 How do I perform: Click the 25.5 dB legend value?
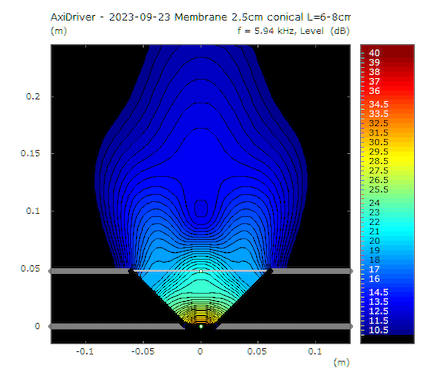pyautogui.click(x=378, y=190)
